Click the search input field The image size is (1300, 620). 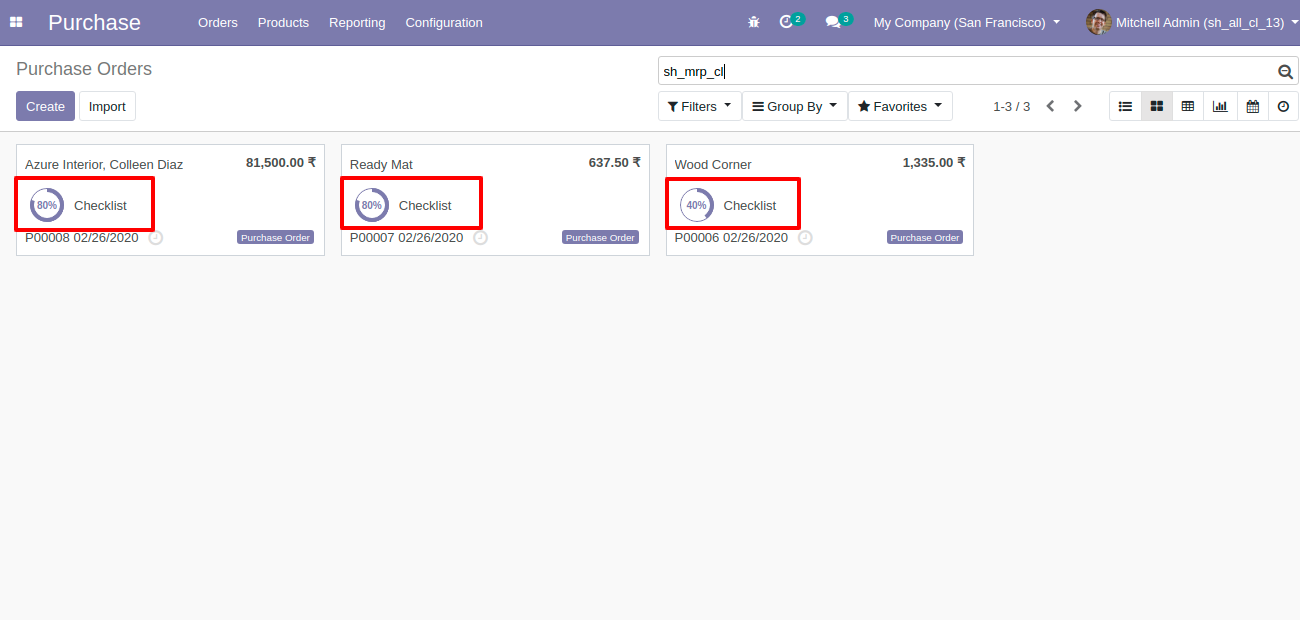pyautogui.click(x=965, y=71)
